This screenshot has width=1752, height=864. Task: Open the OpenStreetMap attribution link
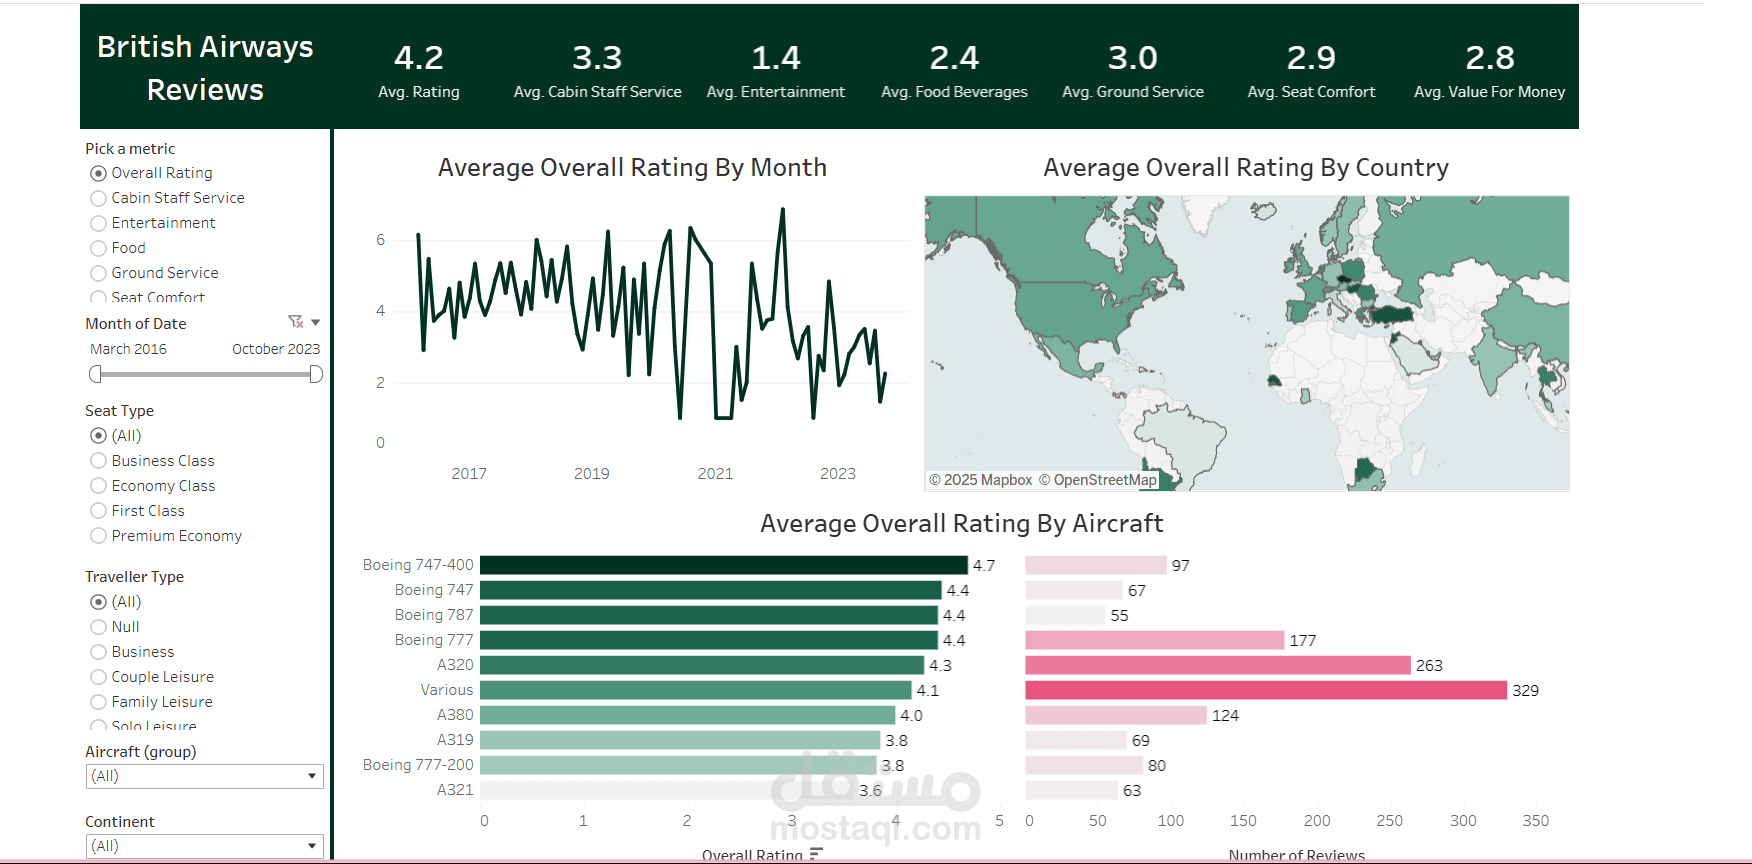(x=1098, y=480)
